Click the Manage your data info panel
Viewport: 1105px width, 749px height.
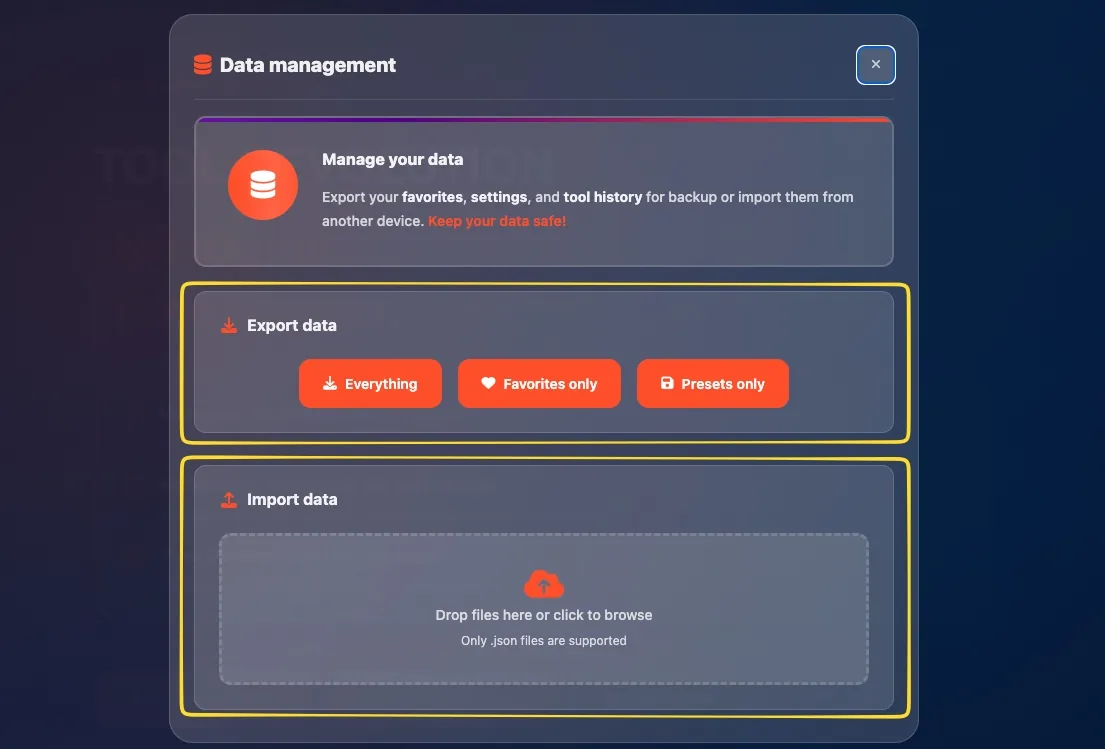point(544,190)
